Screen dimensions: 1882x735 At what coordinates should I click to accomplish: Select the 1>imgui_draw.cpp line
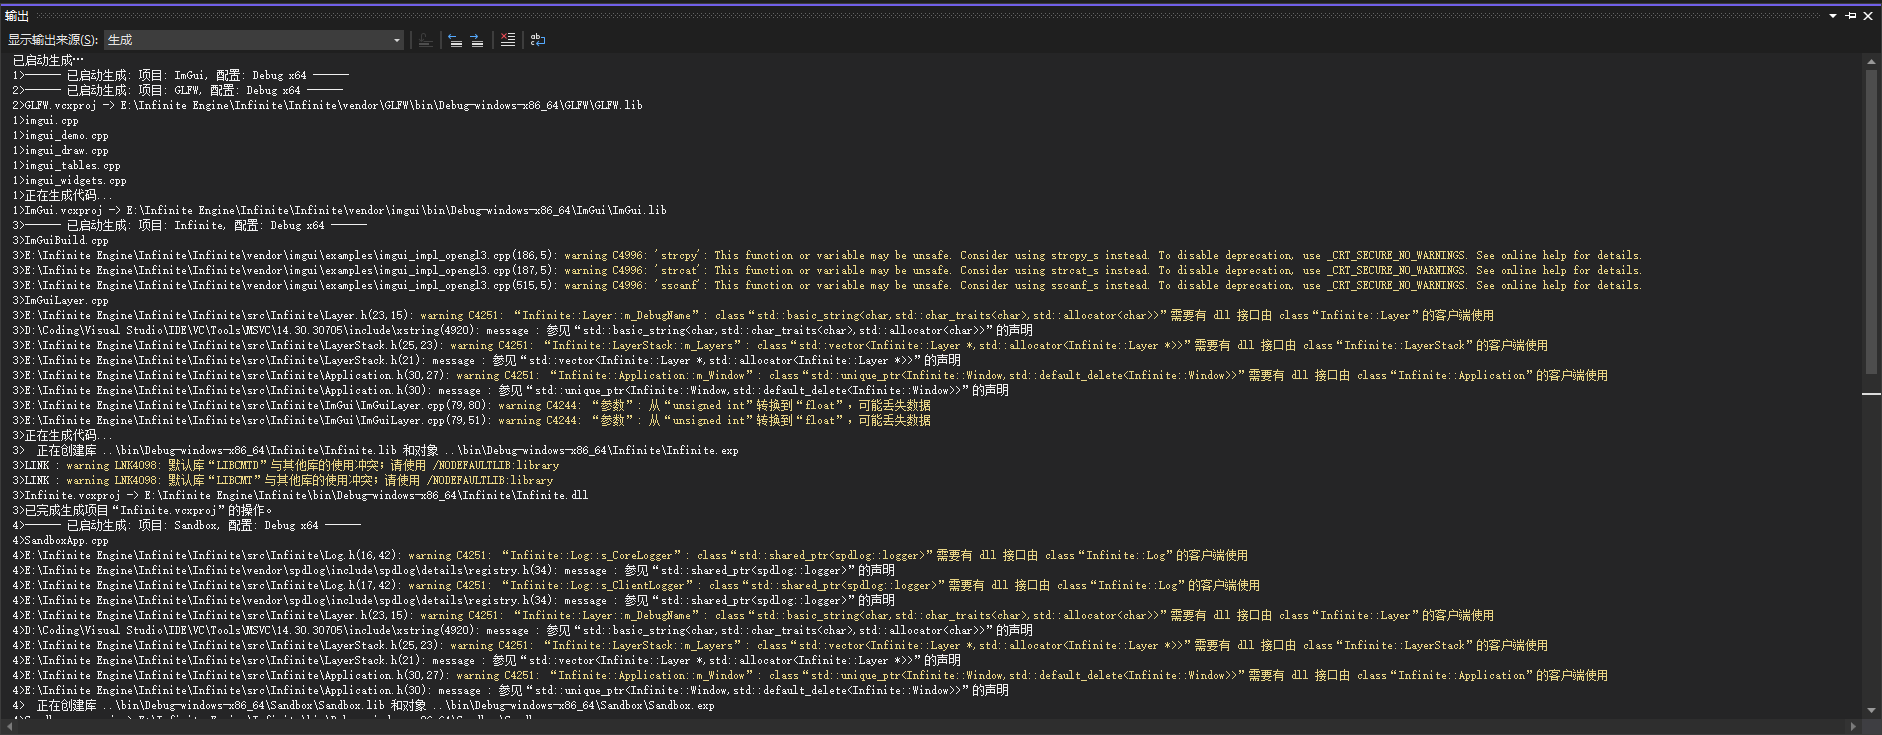(x=60, y=150)
